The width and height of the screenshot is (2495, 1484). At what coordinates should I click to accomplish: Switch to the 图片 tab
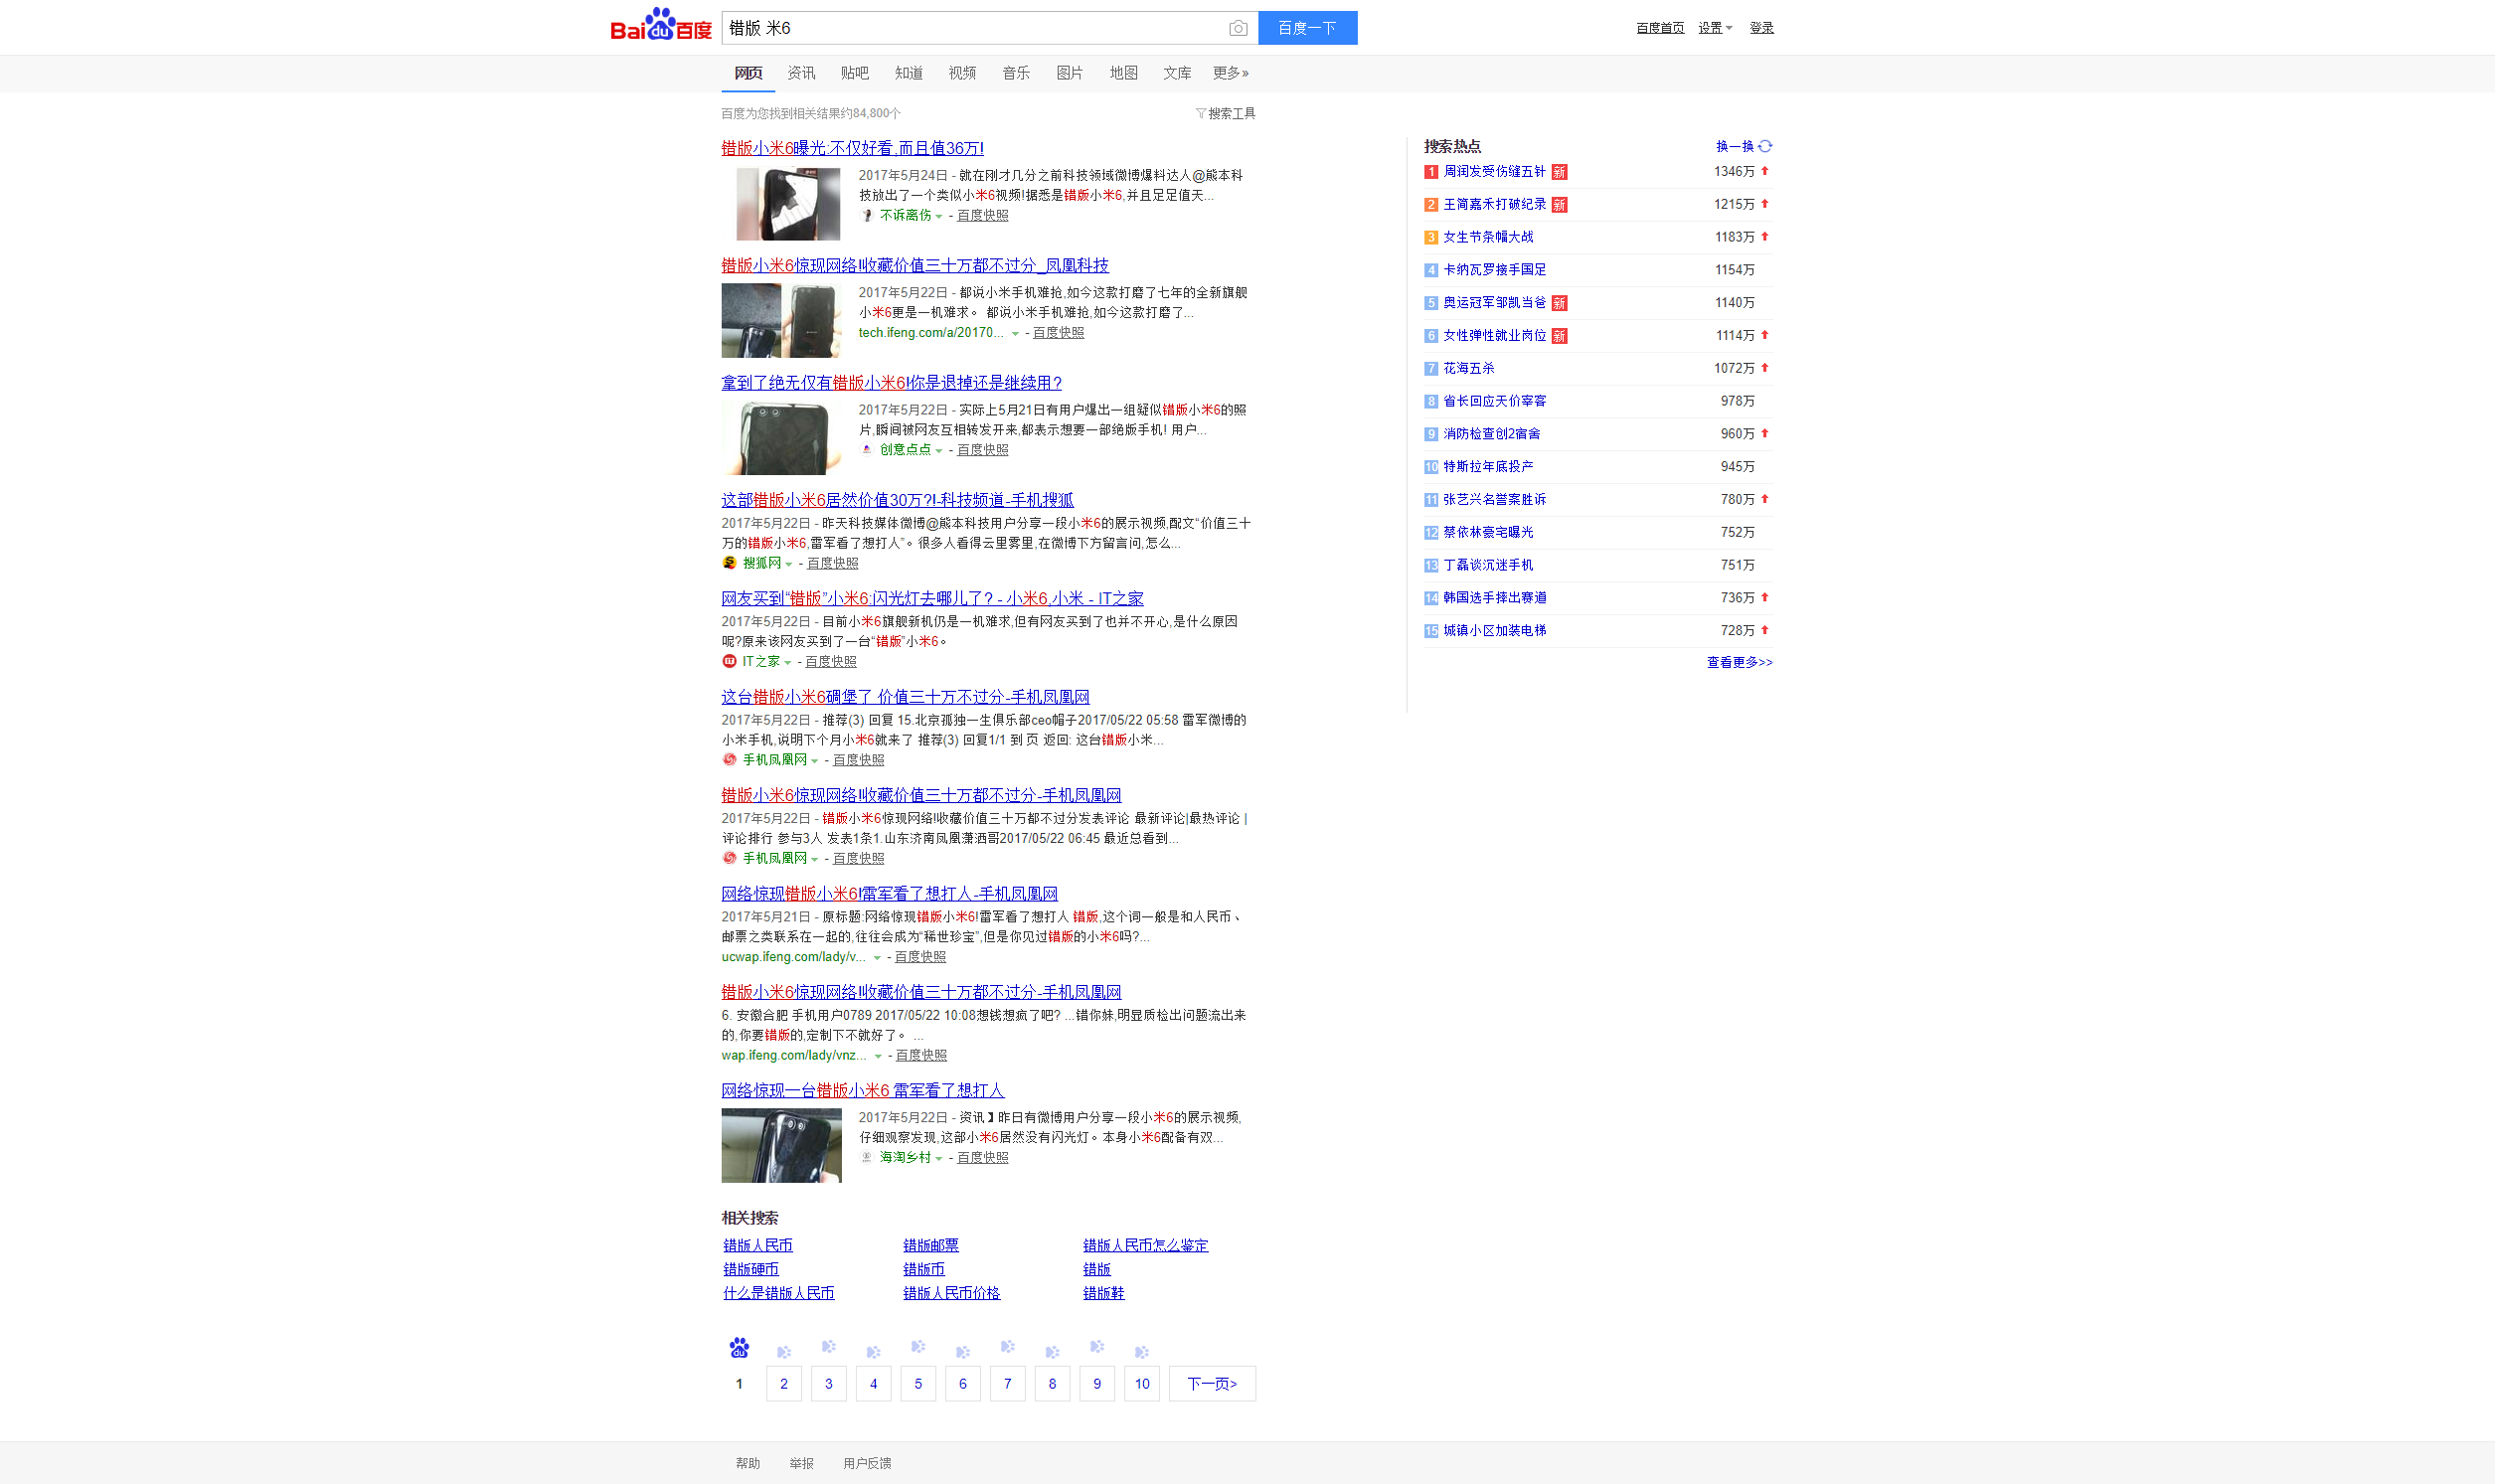click(1070, 73)
